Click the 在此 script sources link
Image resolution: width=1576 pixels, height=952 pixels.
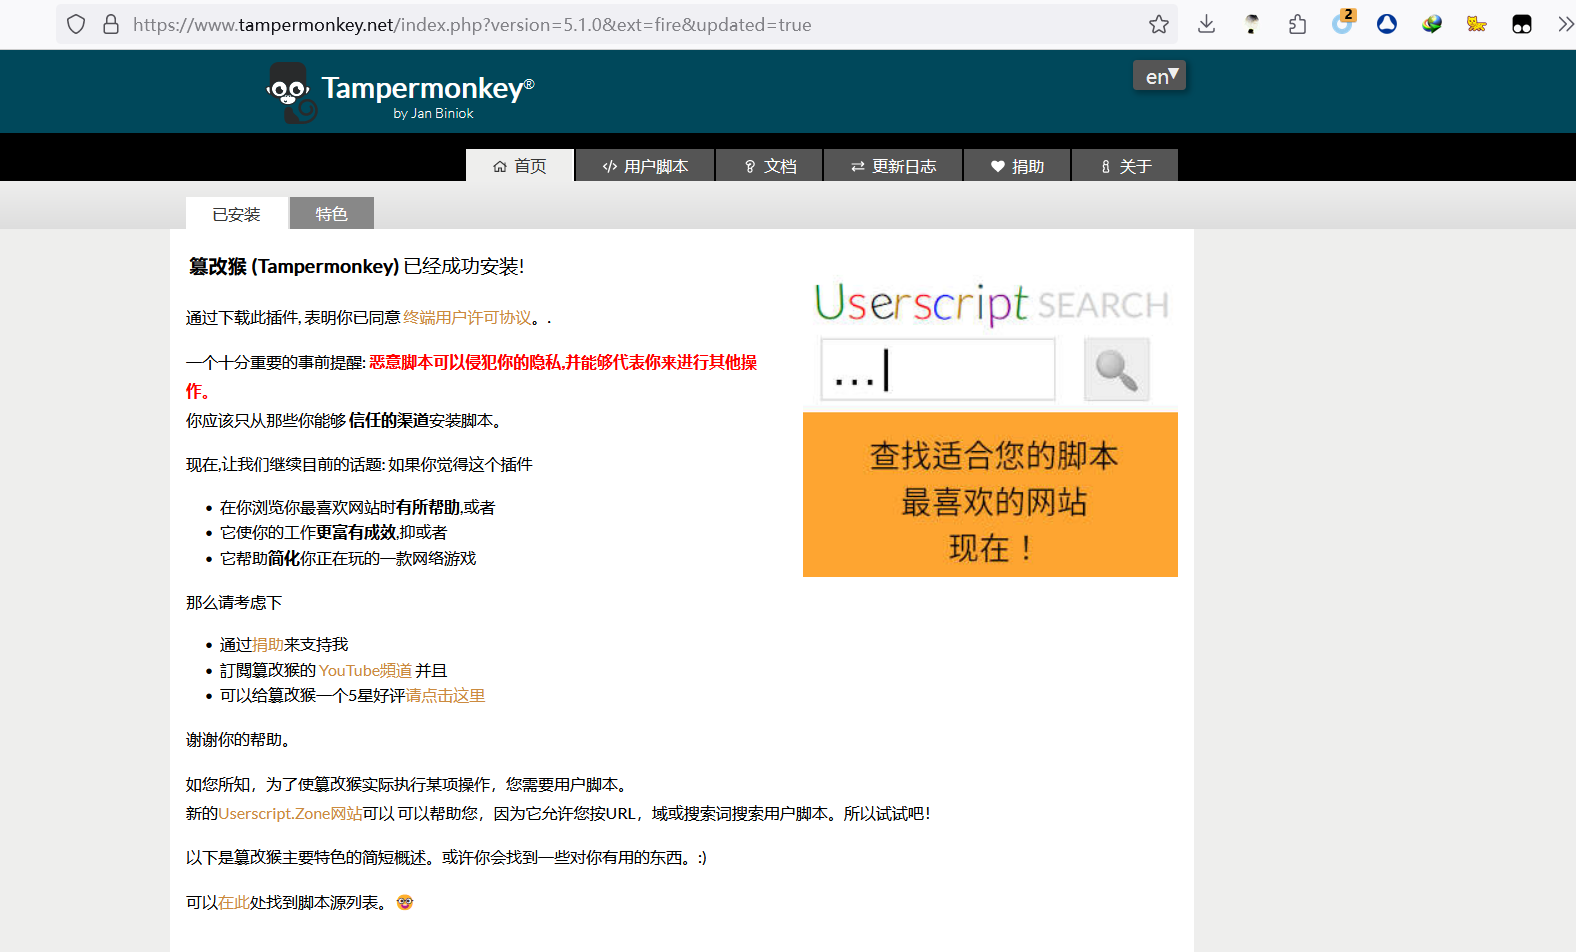234,902
